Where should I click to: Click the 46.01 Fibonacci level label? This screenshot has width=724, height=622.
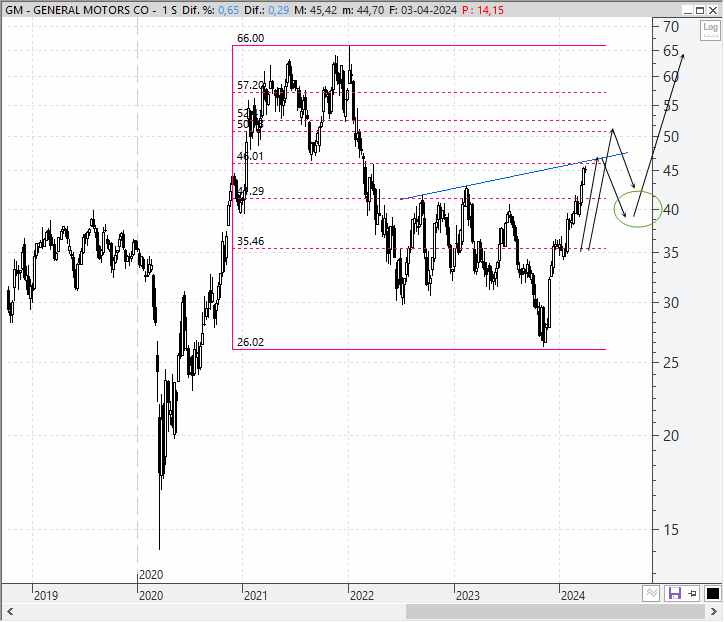tap(250, 157)
